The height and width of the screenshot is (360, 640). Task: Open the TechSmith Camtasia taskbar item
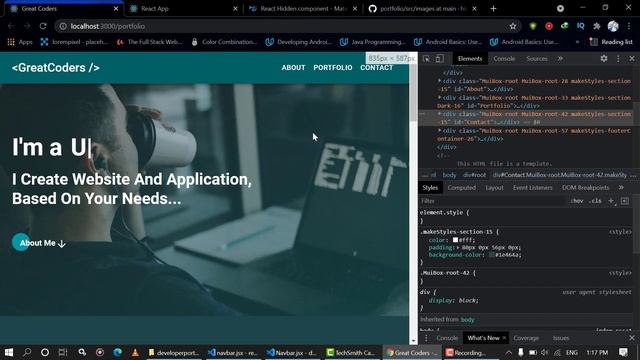[x=351, y=352]
